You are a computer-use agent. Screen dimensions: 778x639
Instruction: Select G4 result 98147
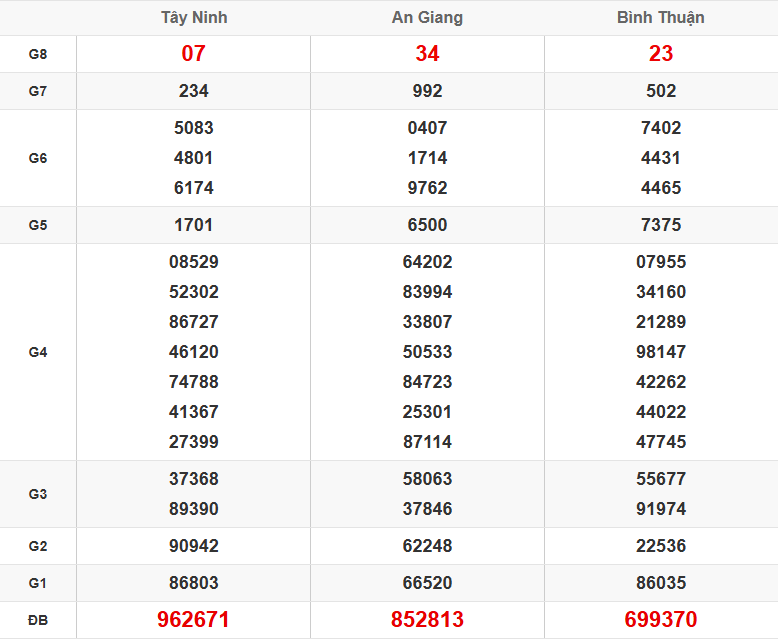point(661,352)
